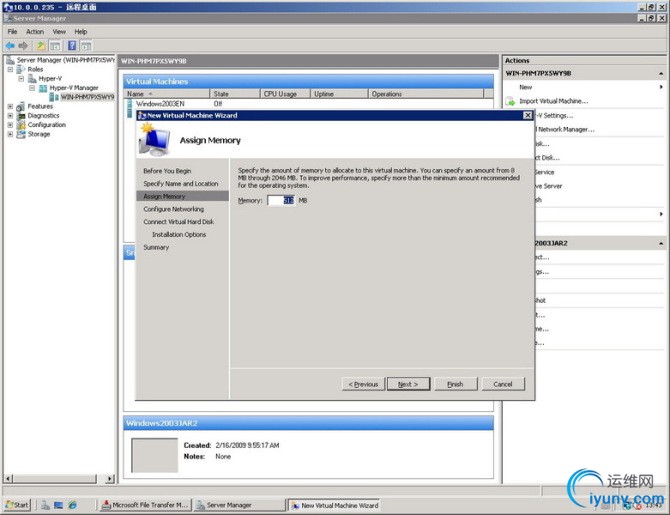Open the File menu
Viewport: 670px width, 515px height.
pos(12,32)
